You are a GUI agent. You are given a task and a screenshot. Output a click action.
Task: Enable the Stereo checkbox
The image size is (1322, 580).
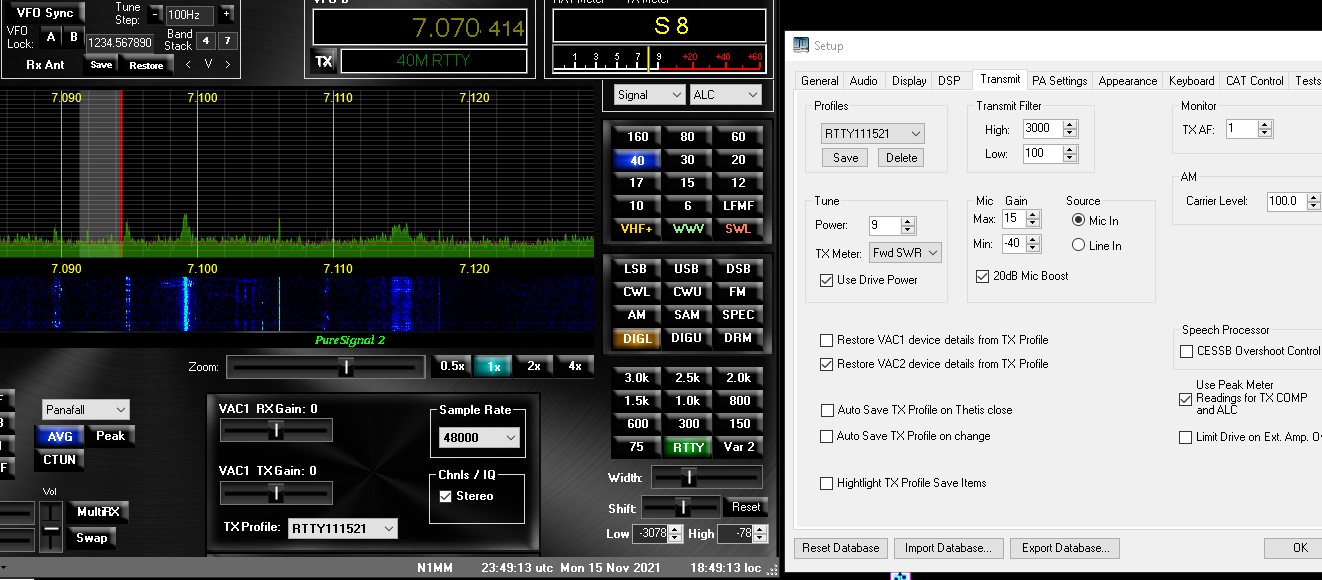click(446, 496)
